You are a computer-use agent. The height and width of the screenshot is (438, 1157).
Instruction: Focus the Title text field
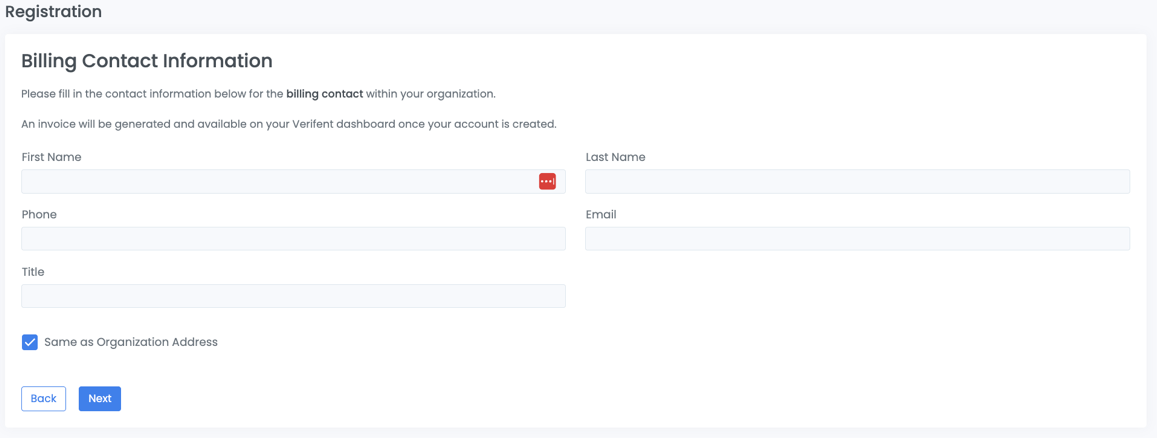[x=293, y=296]
